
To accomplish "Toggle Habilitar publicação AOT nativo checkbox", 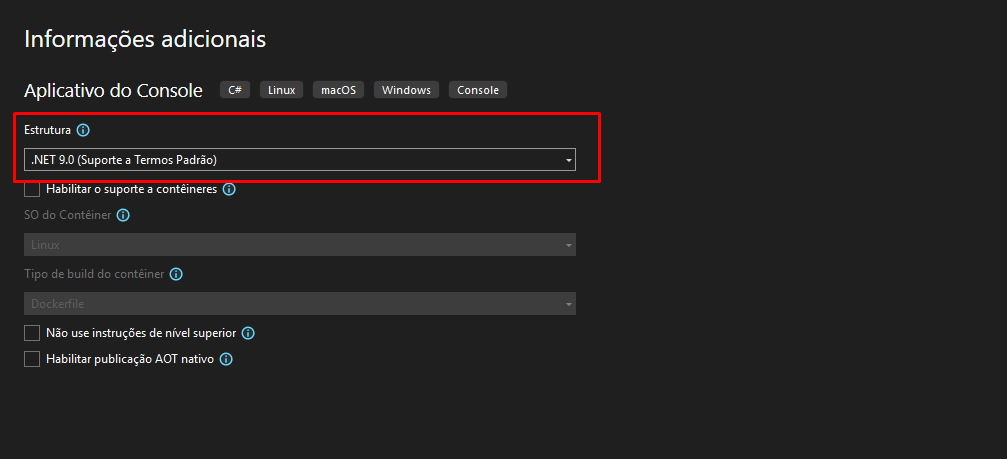I will pos(32,359).
